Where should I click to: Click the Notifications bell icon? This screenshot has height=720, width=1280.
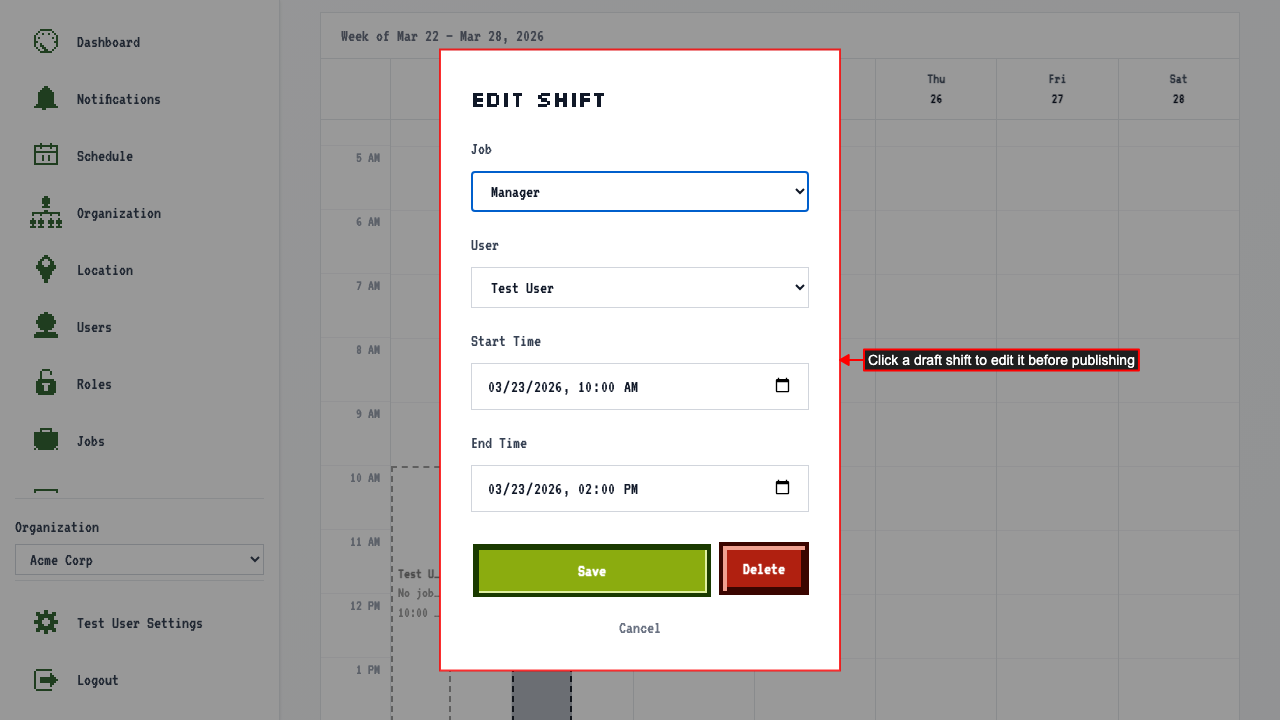click(46, 99)
